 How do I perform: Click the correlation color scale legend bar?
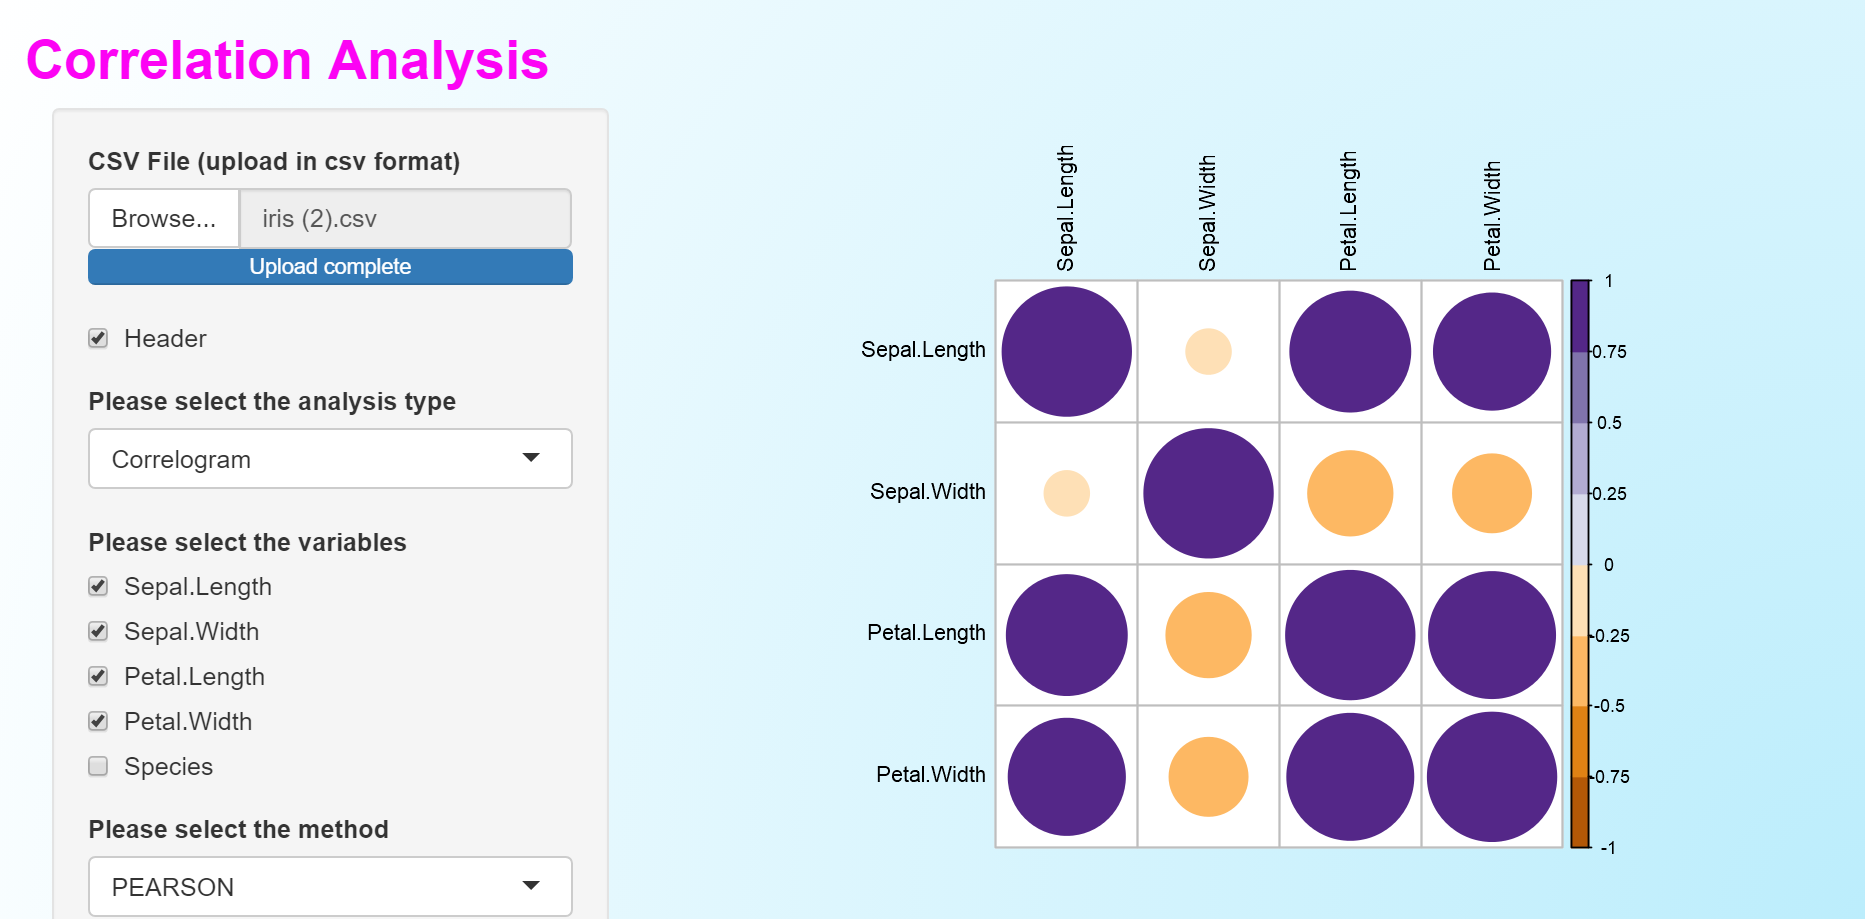1580,564
